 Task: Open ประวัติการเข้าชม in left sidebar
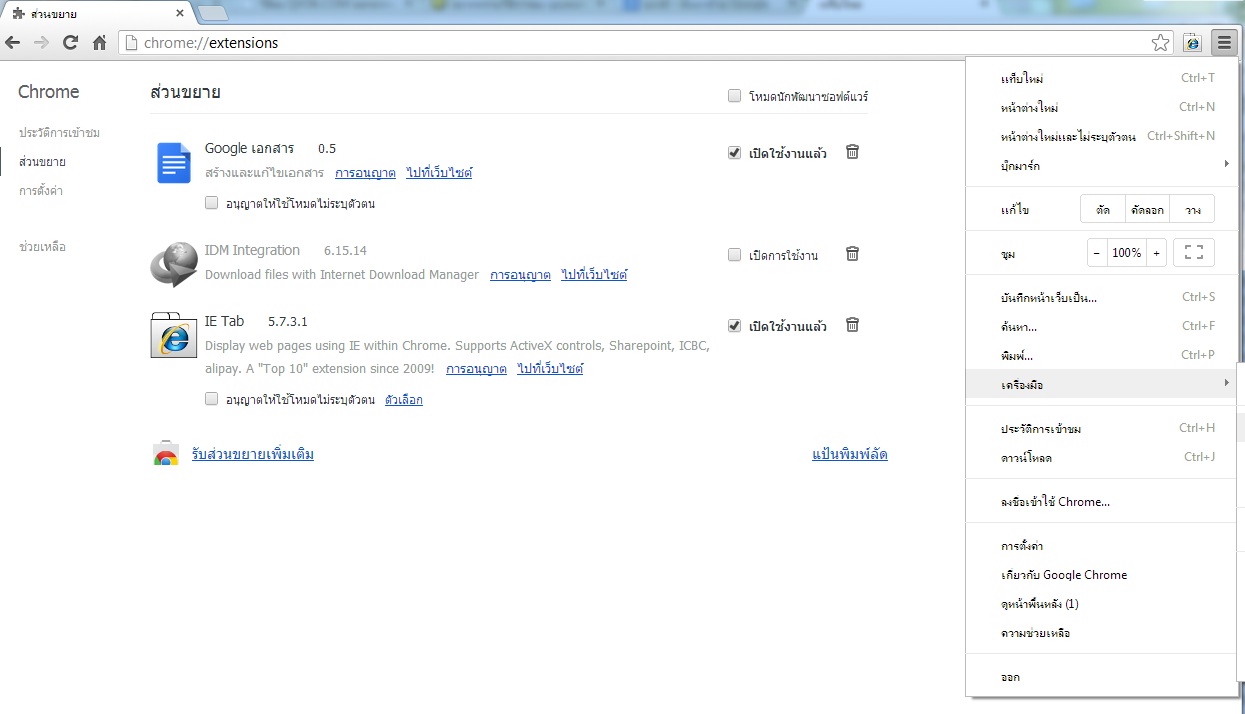click(59, 133)
